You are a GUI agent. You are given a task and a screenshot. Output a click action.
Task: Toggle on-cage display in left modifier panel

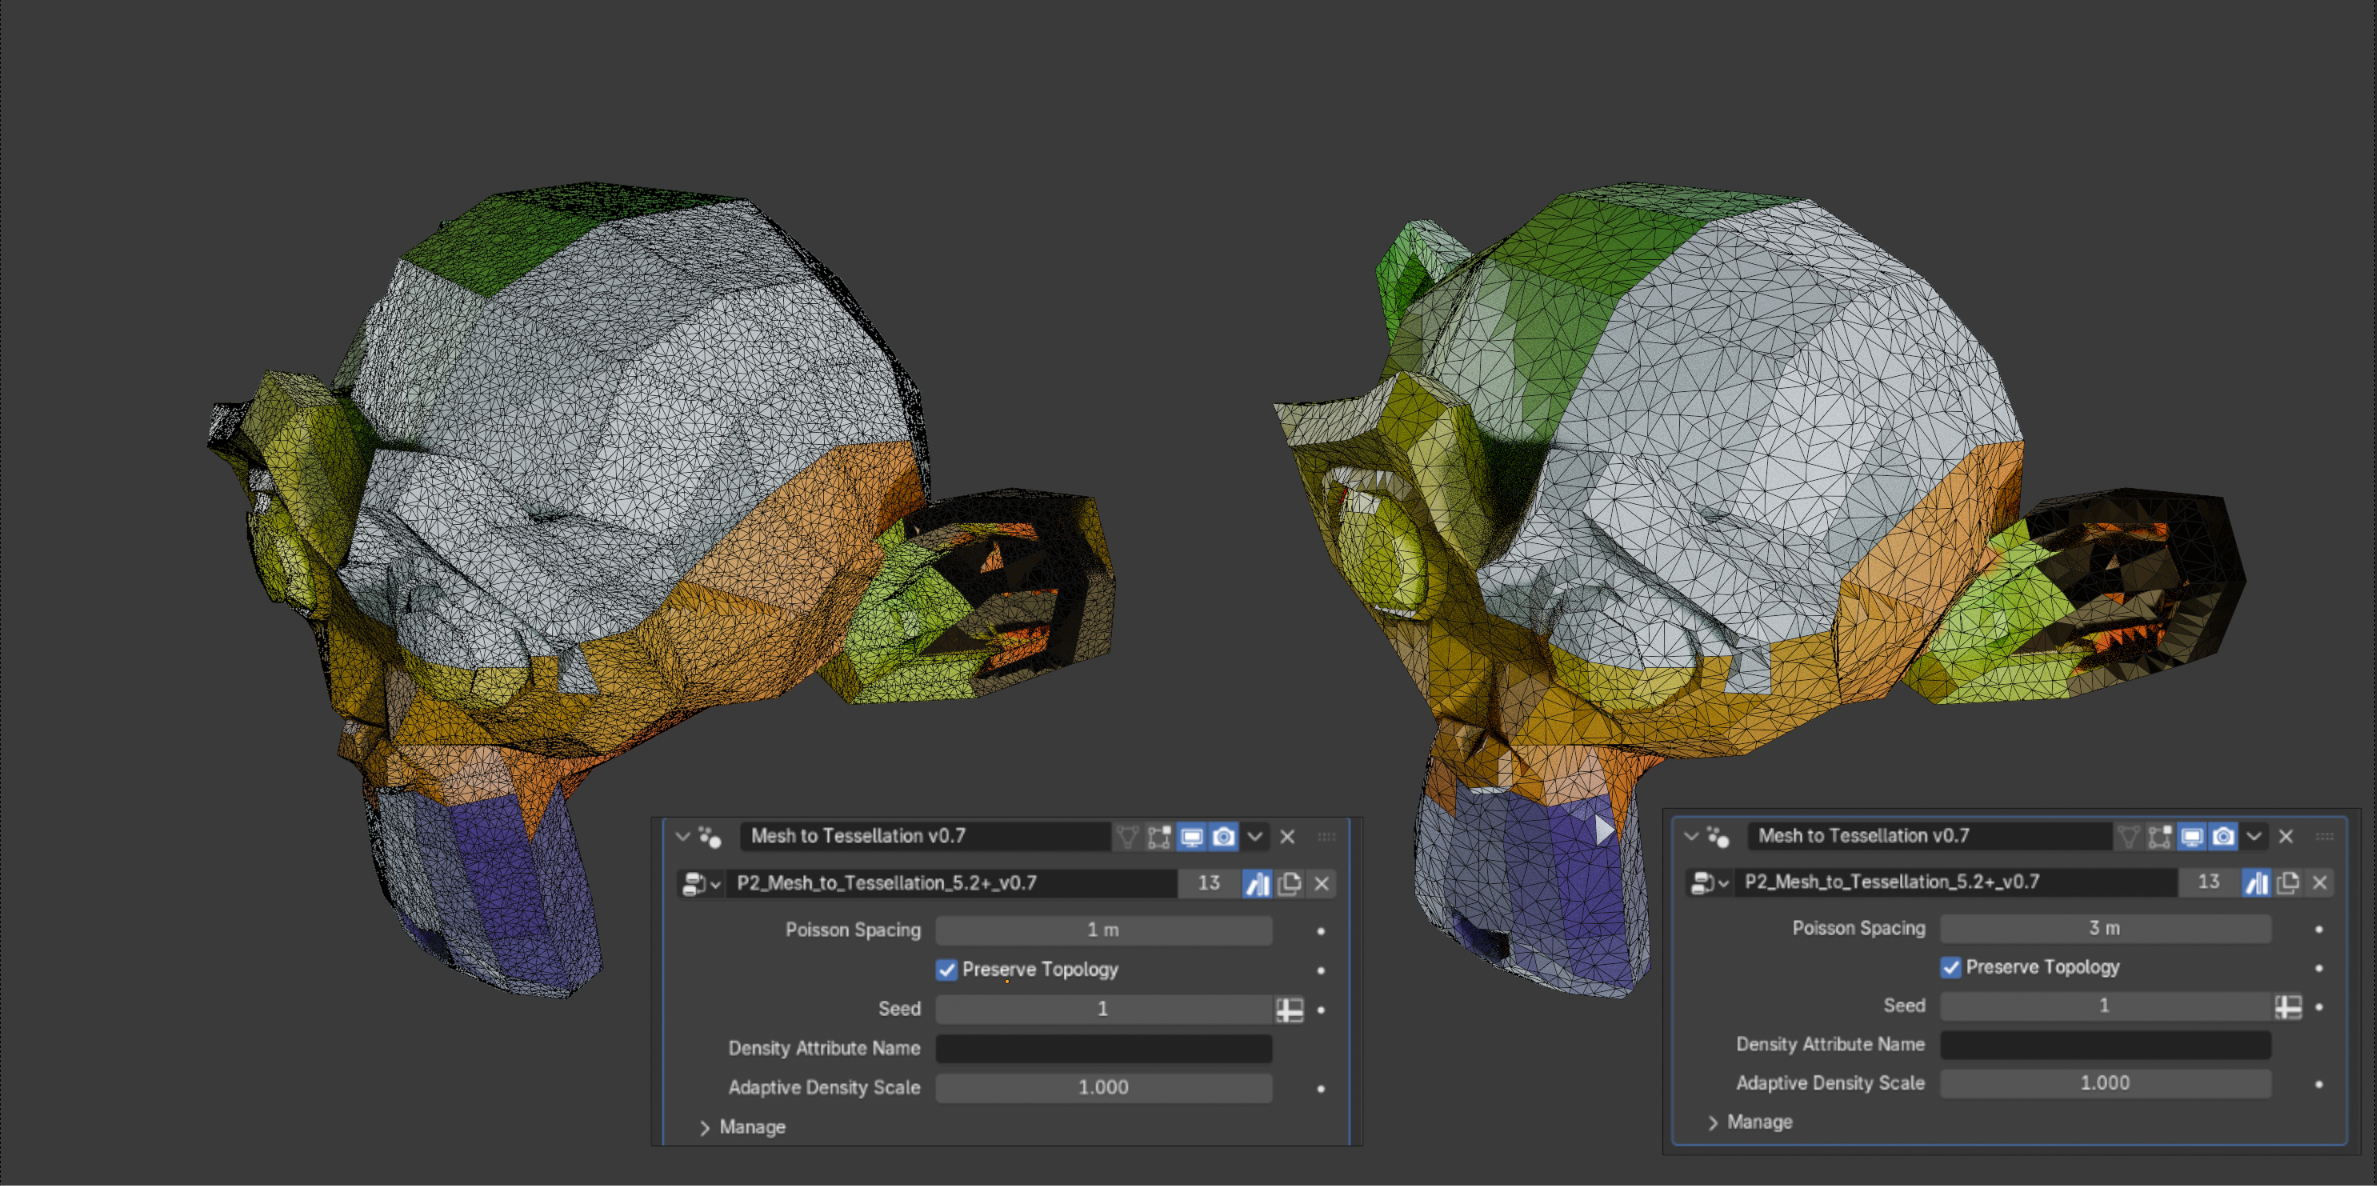[1127, 836]
